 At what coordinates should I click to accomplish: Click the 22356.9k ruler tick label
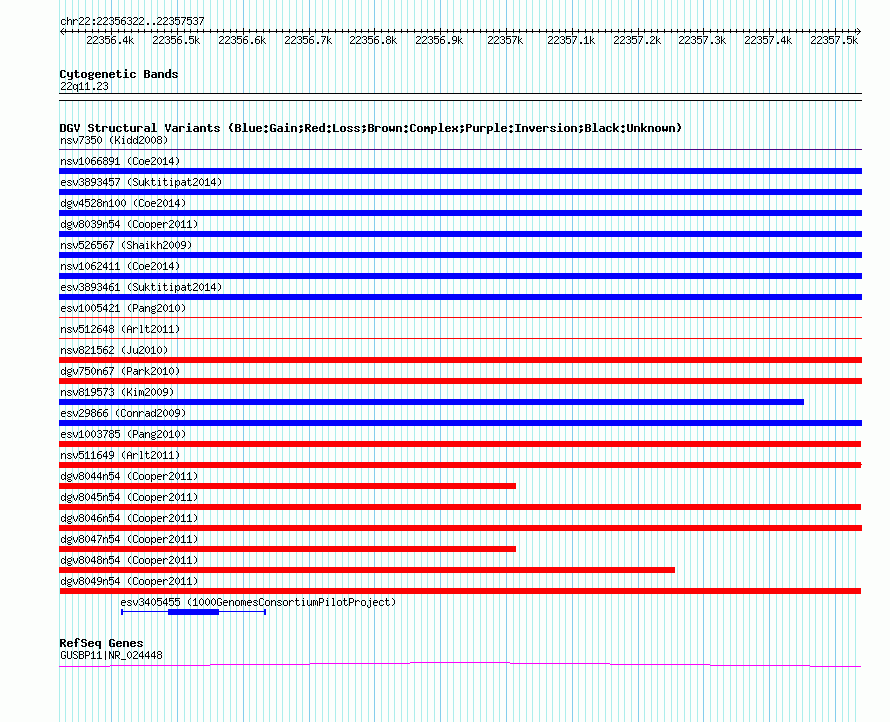point(439,40)
